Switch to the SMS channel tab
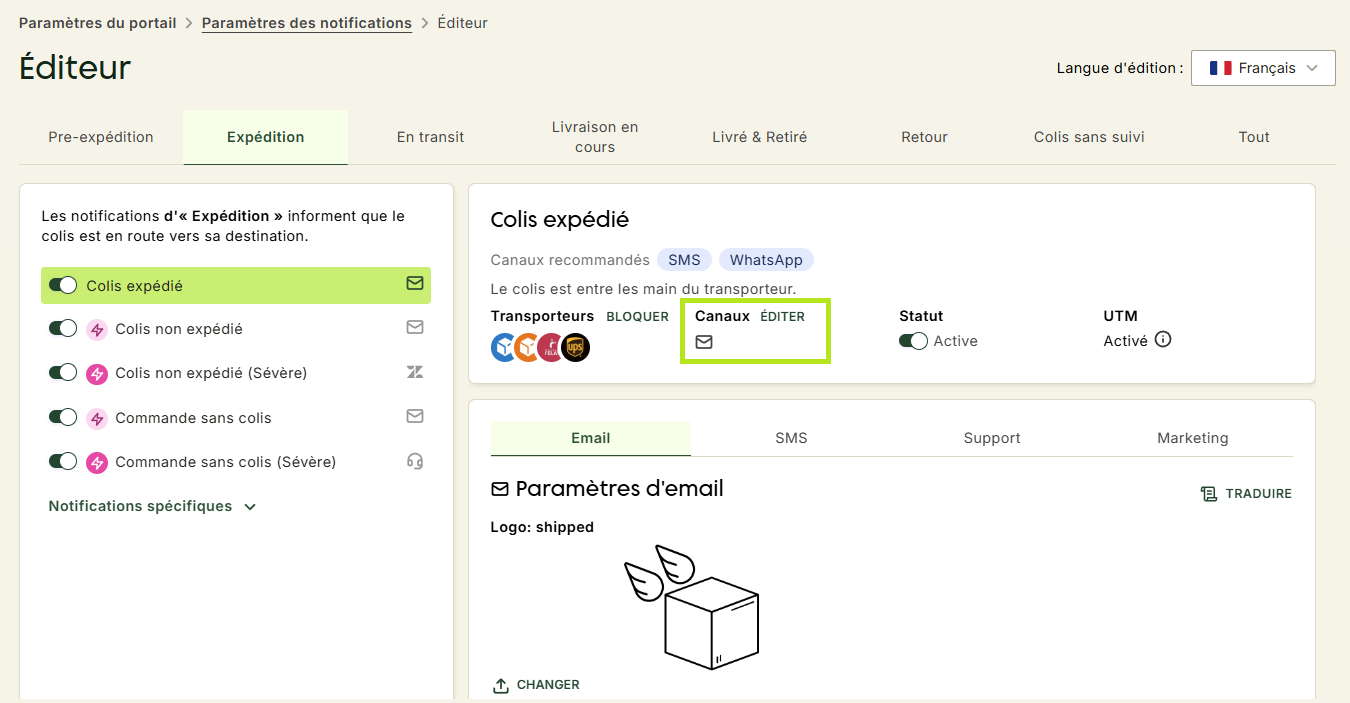 pos(791,438)
